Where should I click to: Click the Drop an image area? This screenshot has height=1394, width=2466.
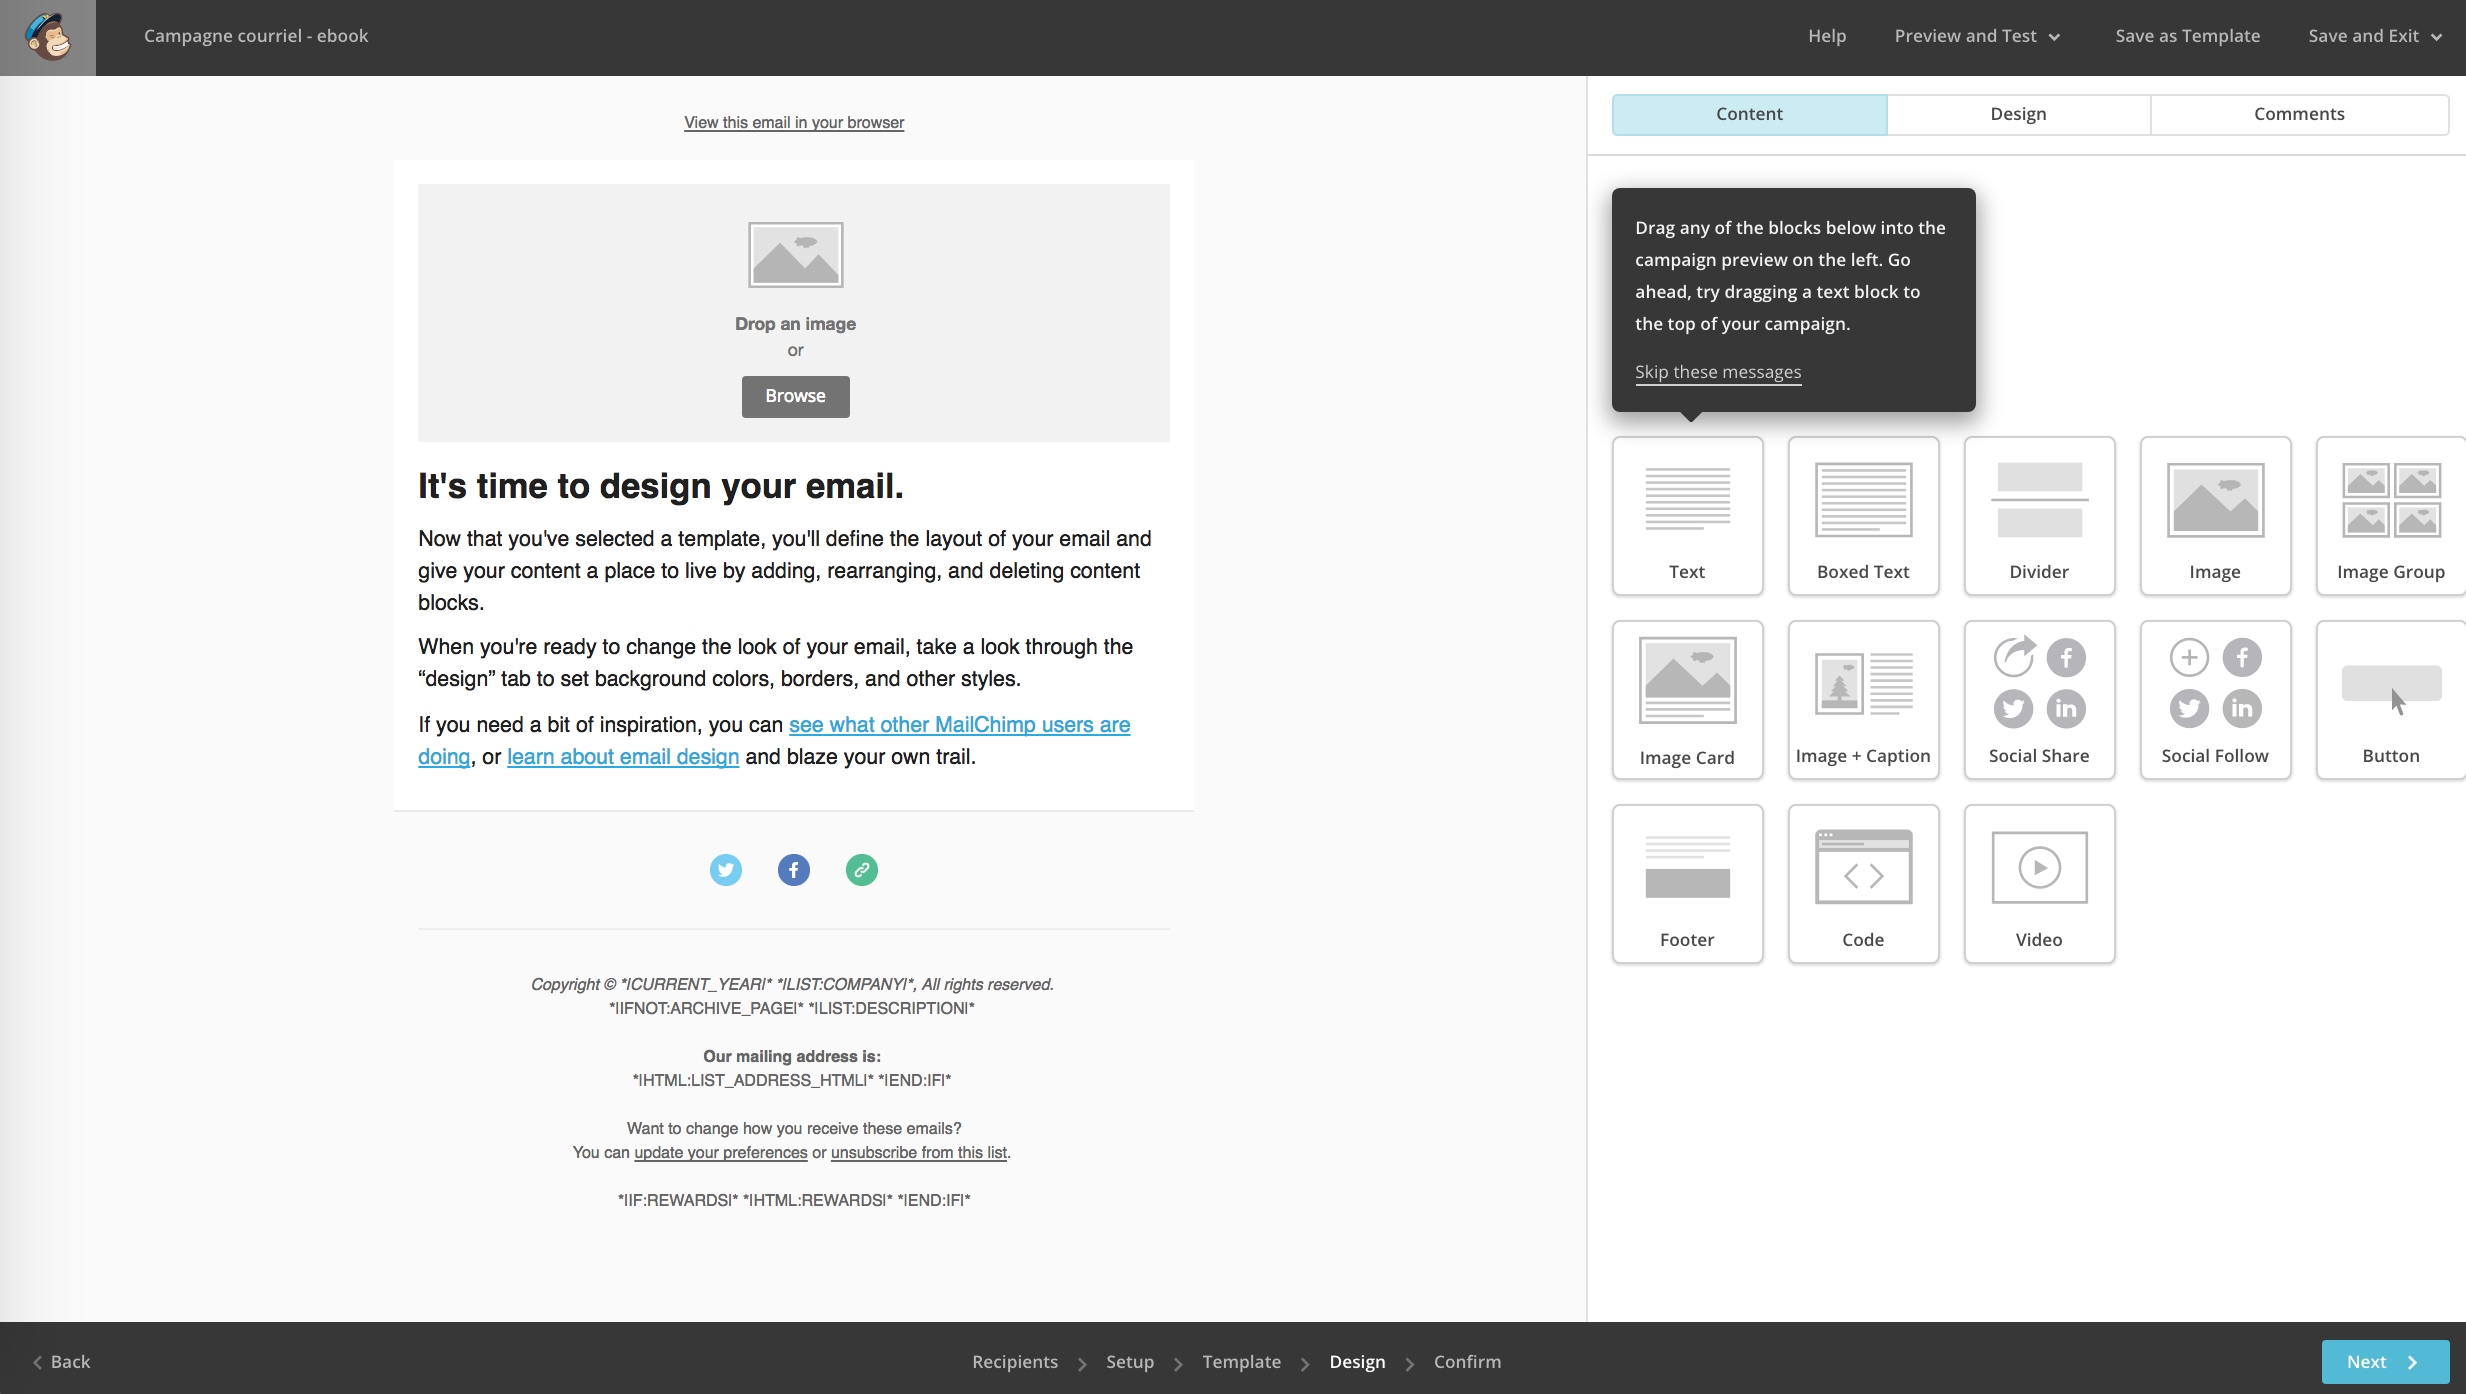coord(794,313)
